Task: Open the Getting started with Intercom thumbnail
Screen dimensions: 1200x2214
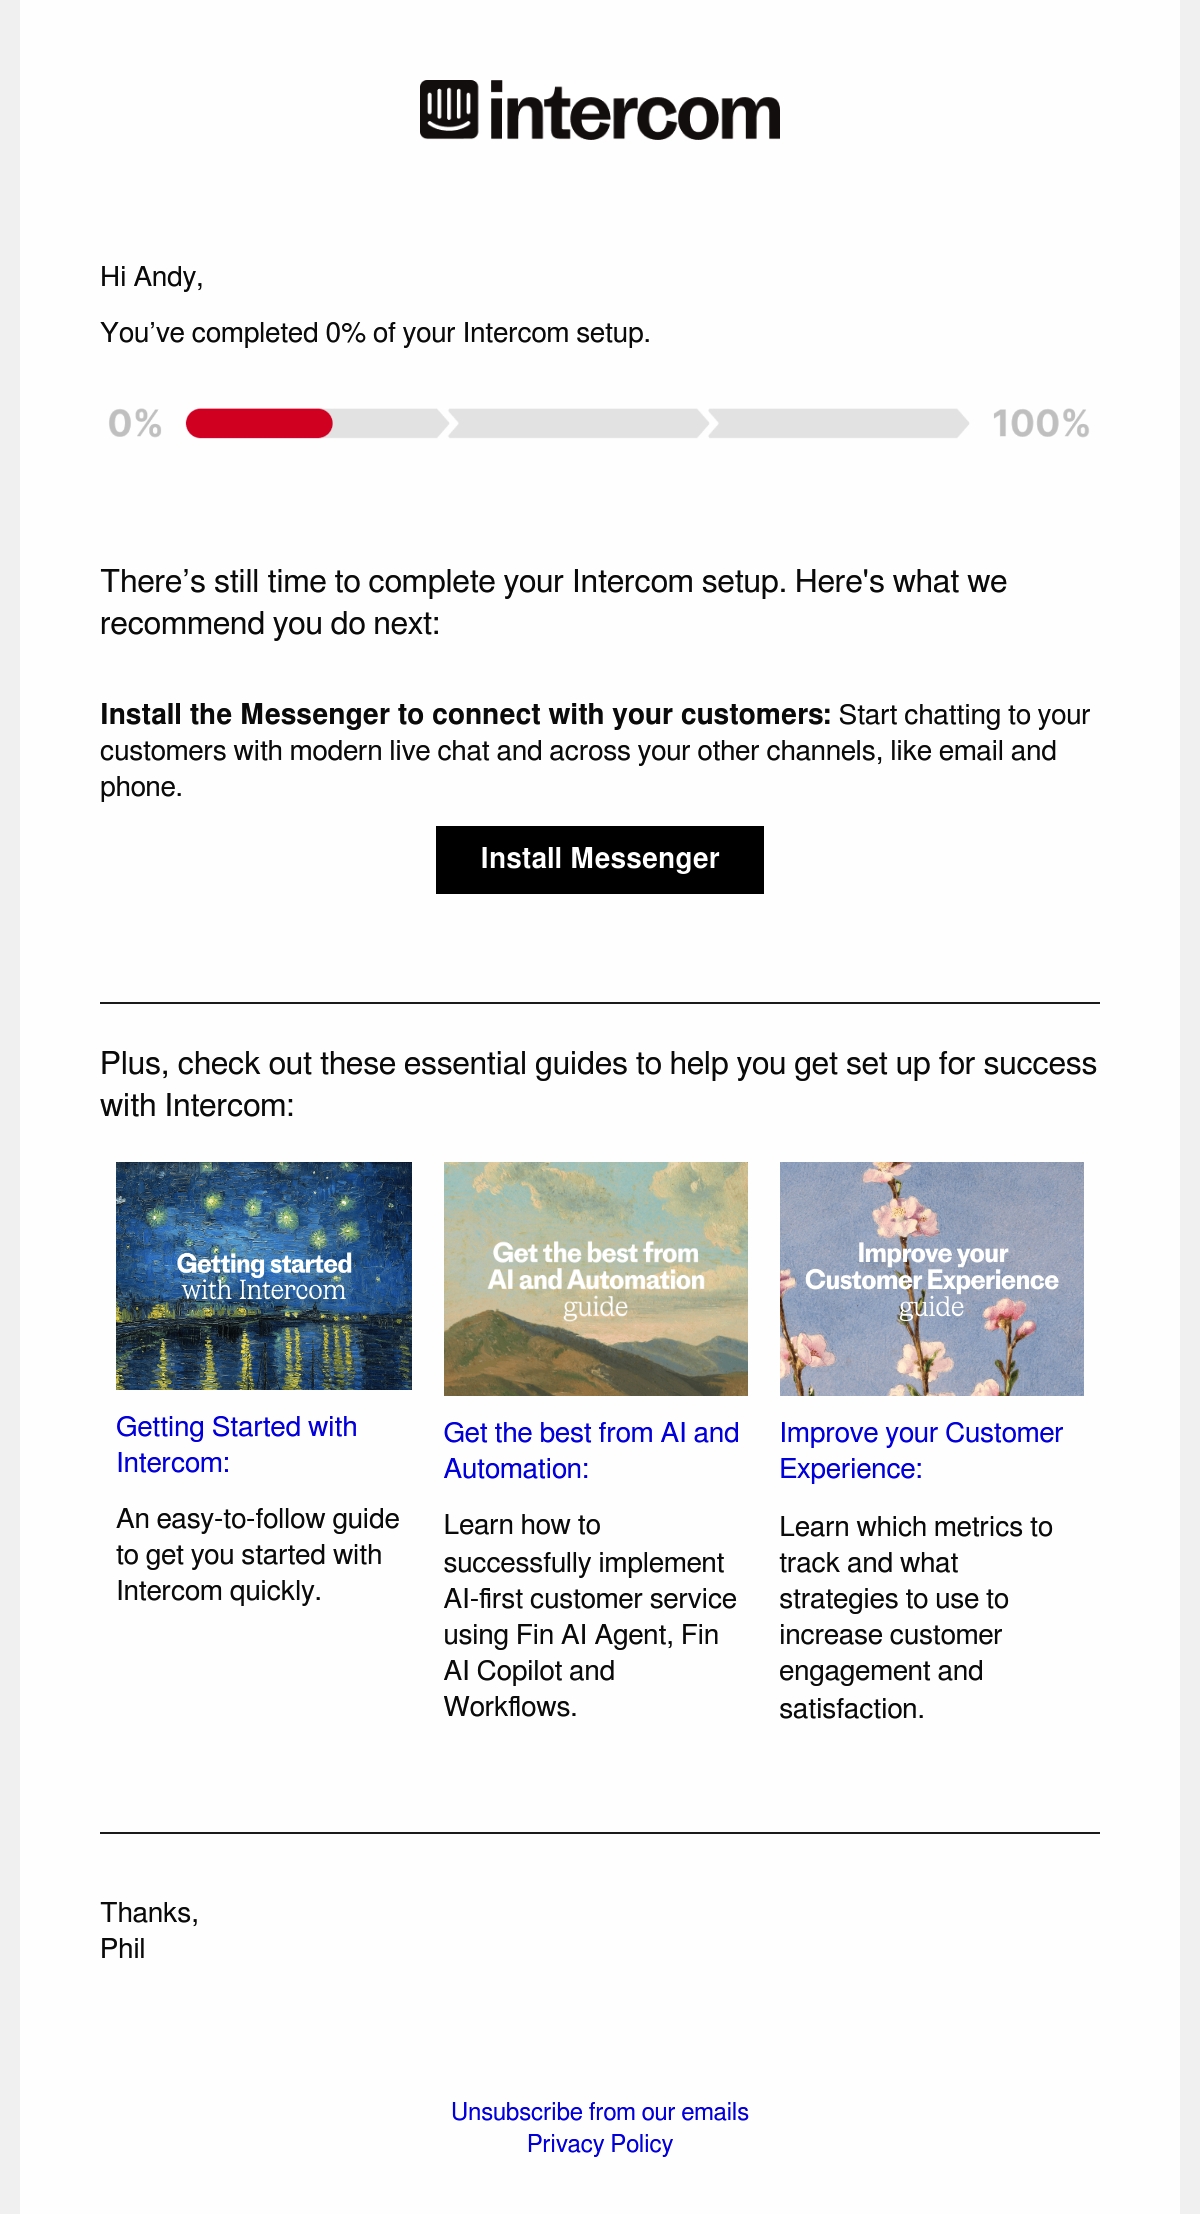Action: pos(264,1275)
